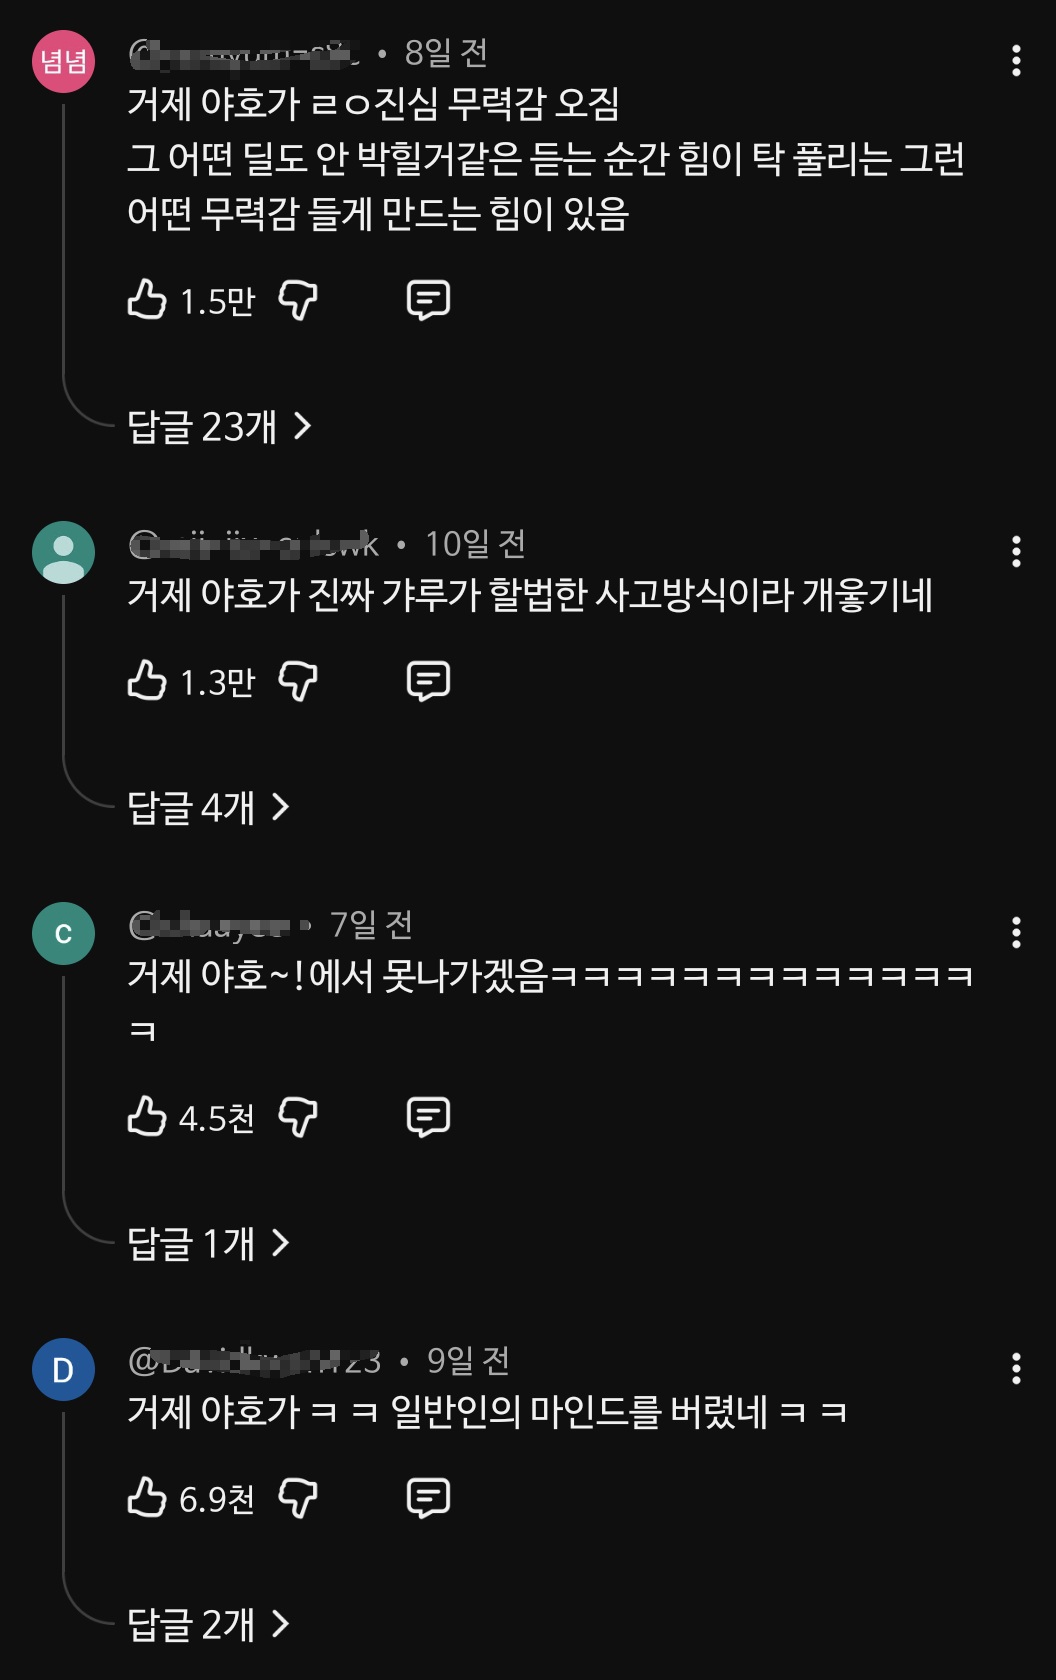Reply icon on the 1.3만 likes comment
Image resolution: width=1056 pixels, height=1680 pixels.
pos(428,681)
